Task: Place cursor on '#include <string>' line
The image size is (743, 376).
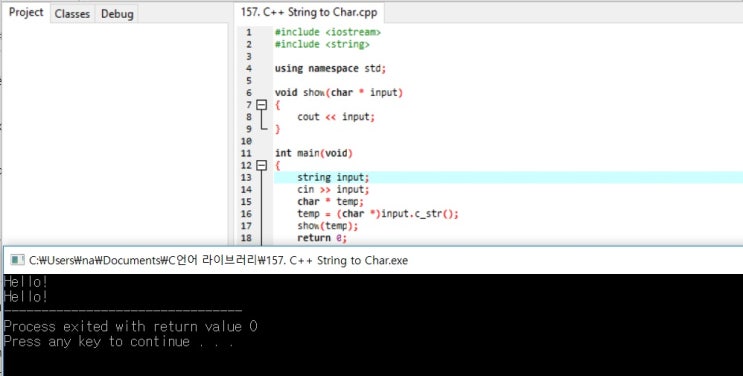Action: click(322, 45)
